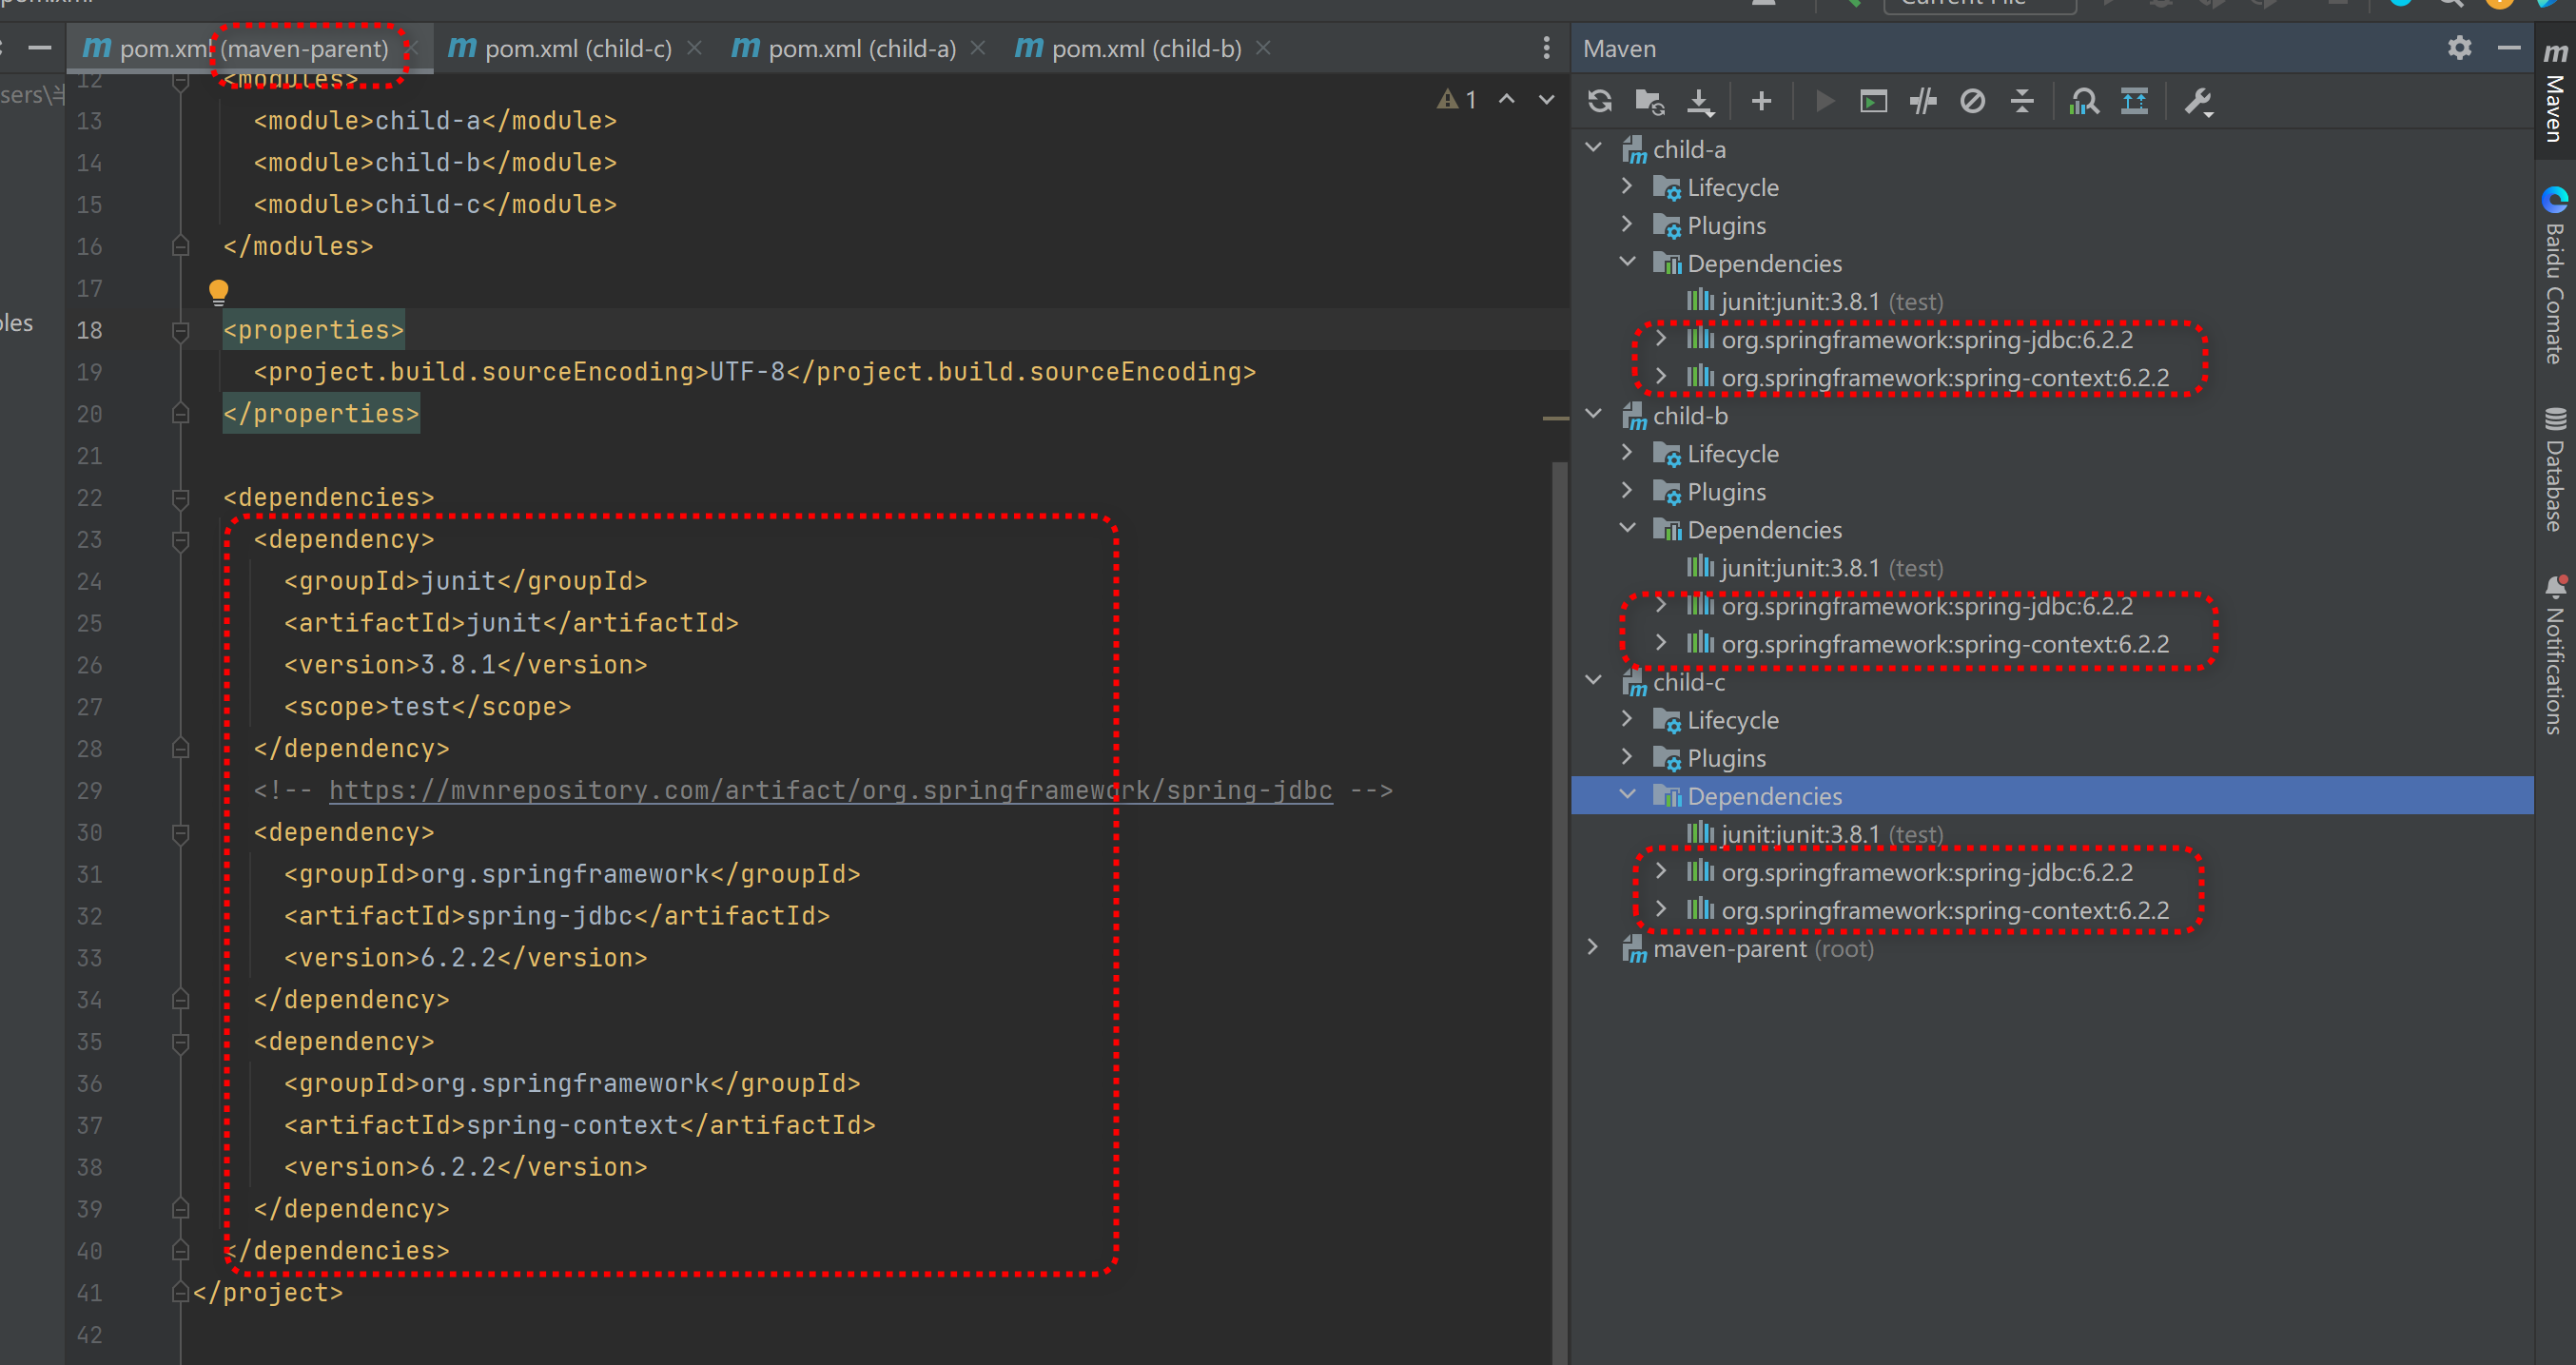Screen dimensions: 2576x1365
Task: Close the pom.xml (child-a) tab
Action: 978,48
